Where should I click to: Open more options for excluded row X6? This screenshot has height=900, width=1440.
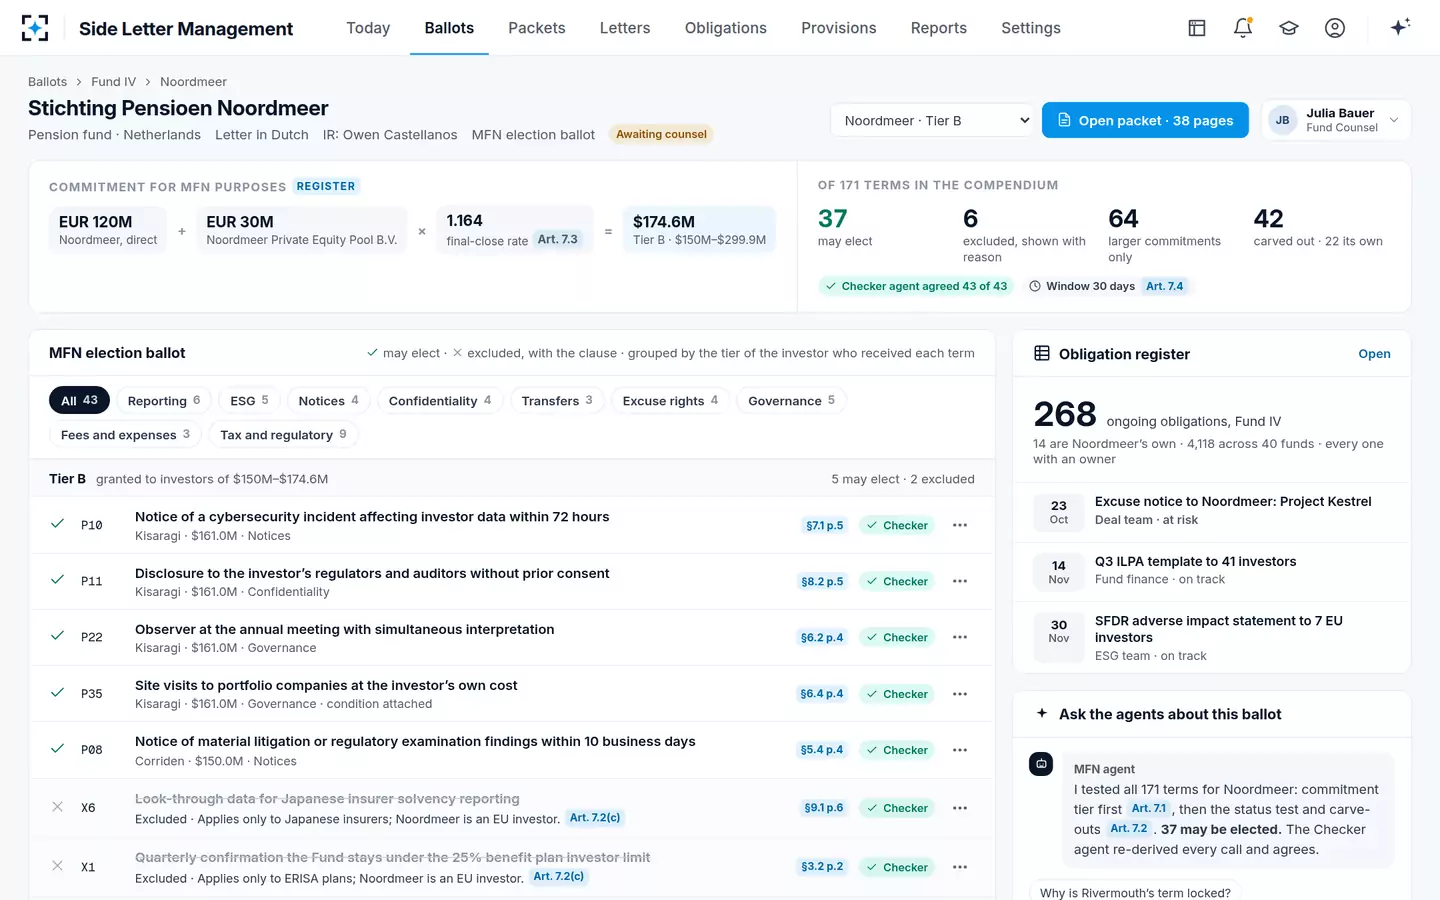[960, 808]
